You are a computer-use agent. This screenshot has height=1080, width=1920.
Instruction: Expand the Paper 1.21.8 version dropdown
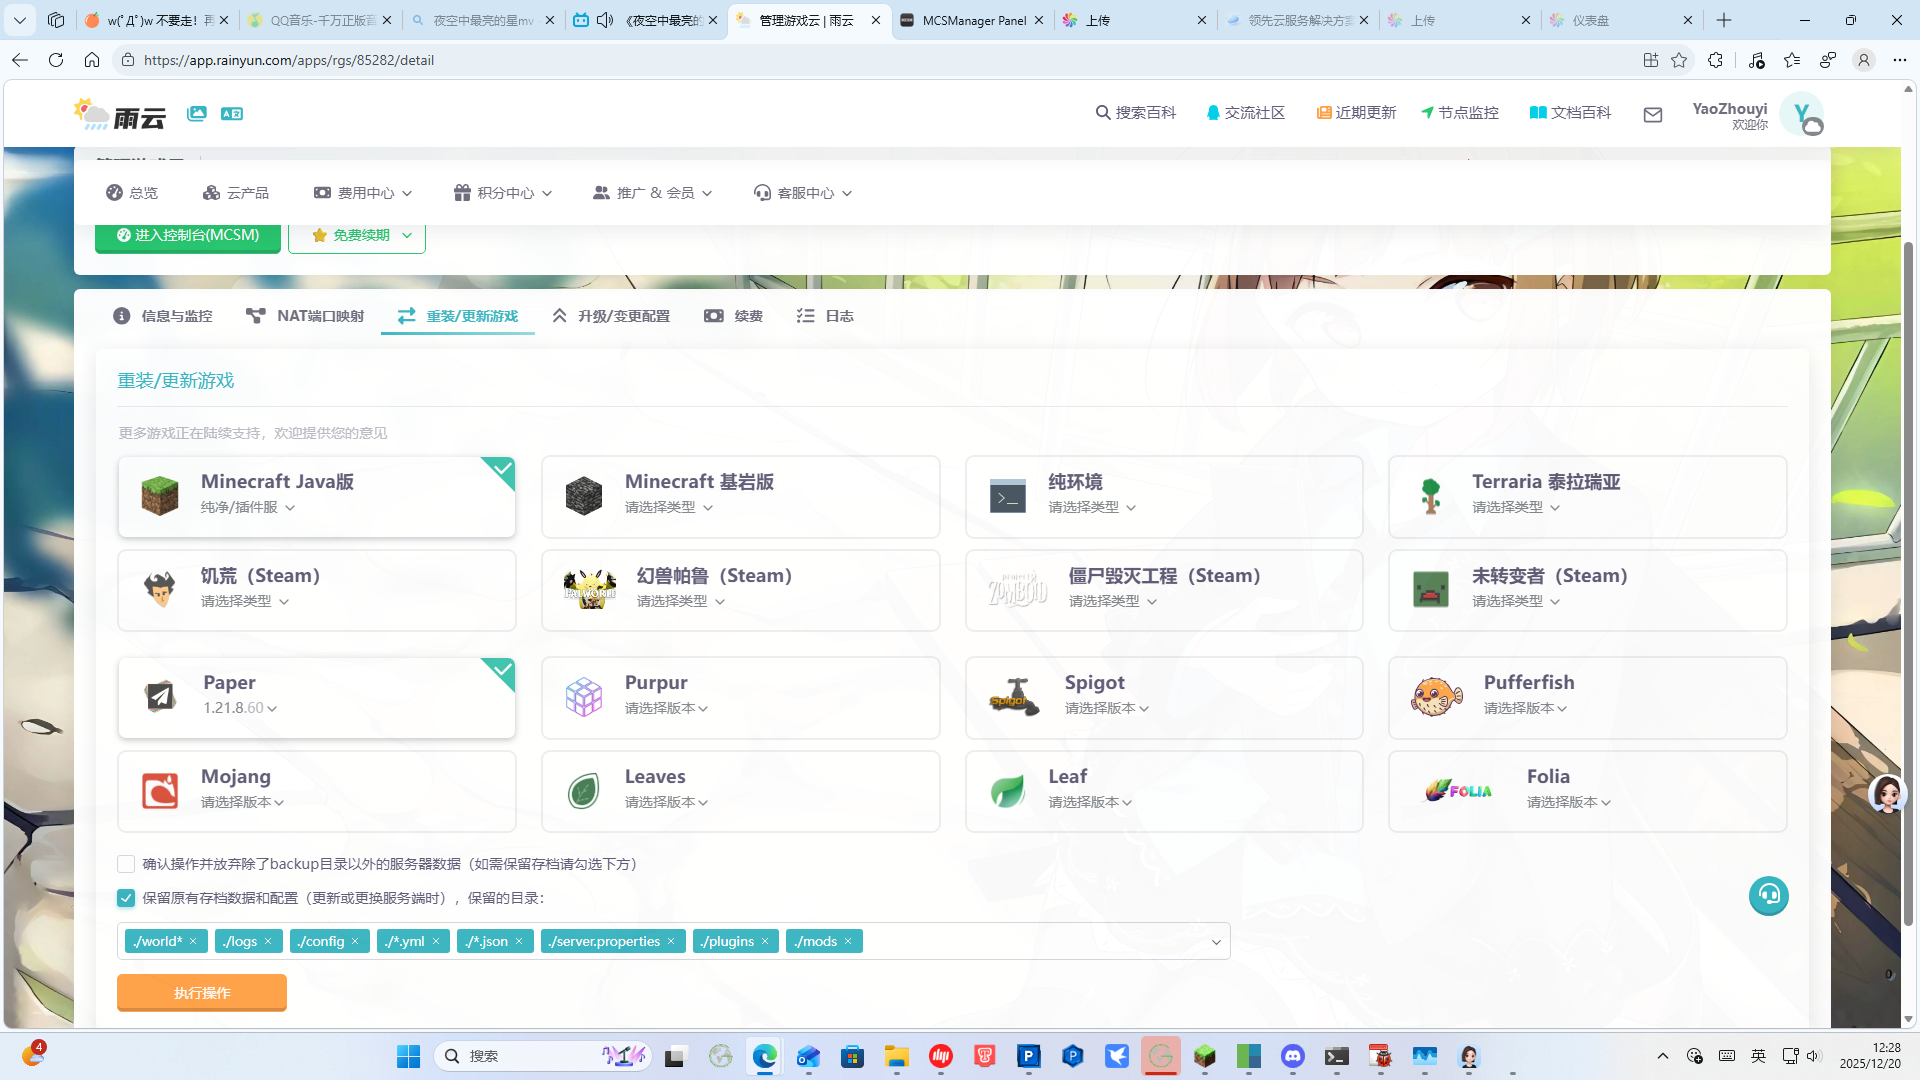[272, 708]
